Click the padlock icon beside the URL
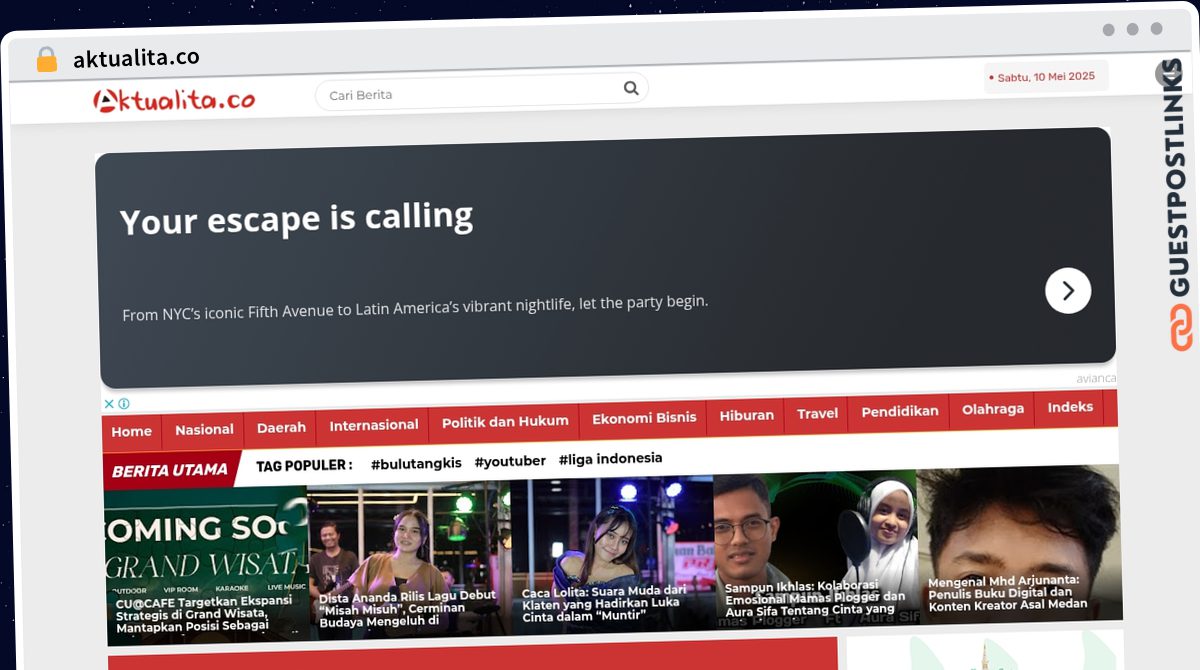The height and width of the screenshot is (670, 1200). tap(46, 60)
